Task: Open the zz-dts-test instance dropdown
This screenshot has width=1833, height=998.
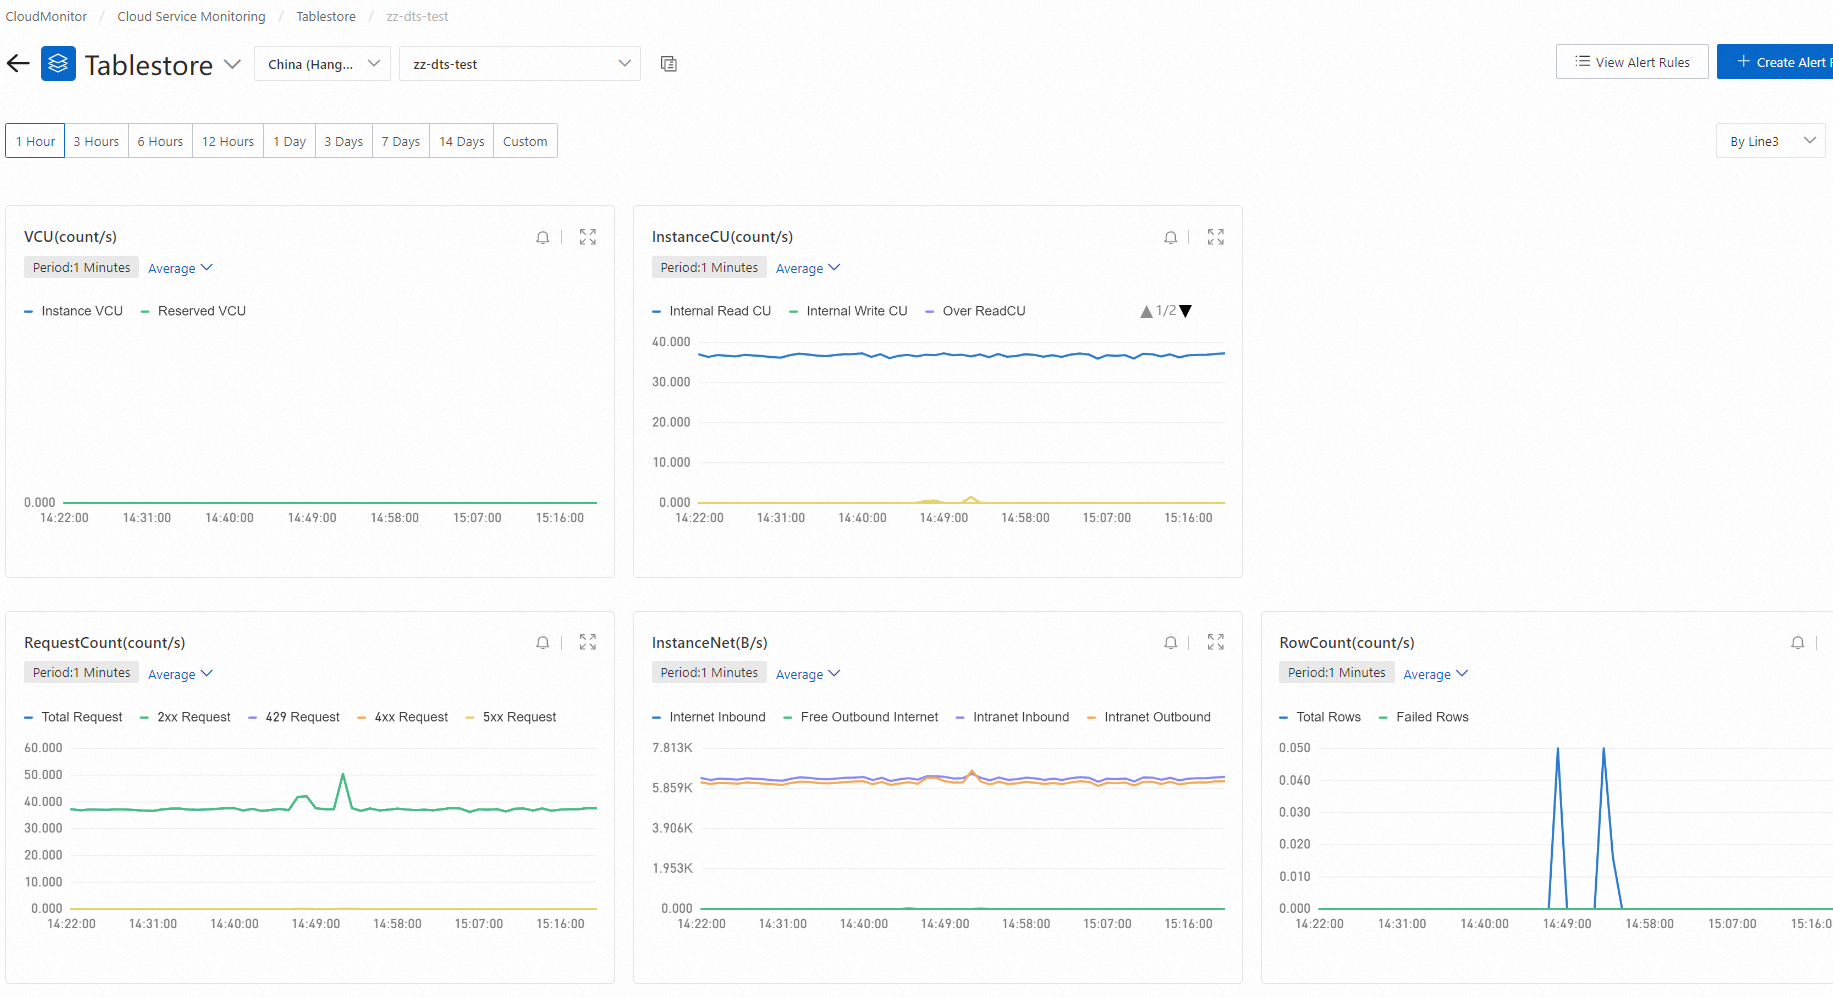Action: tap(520, 64)
